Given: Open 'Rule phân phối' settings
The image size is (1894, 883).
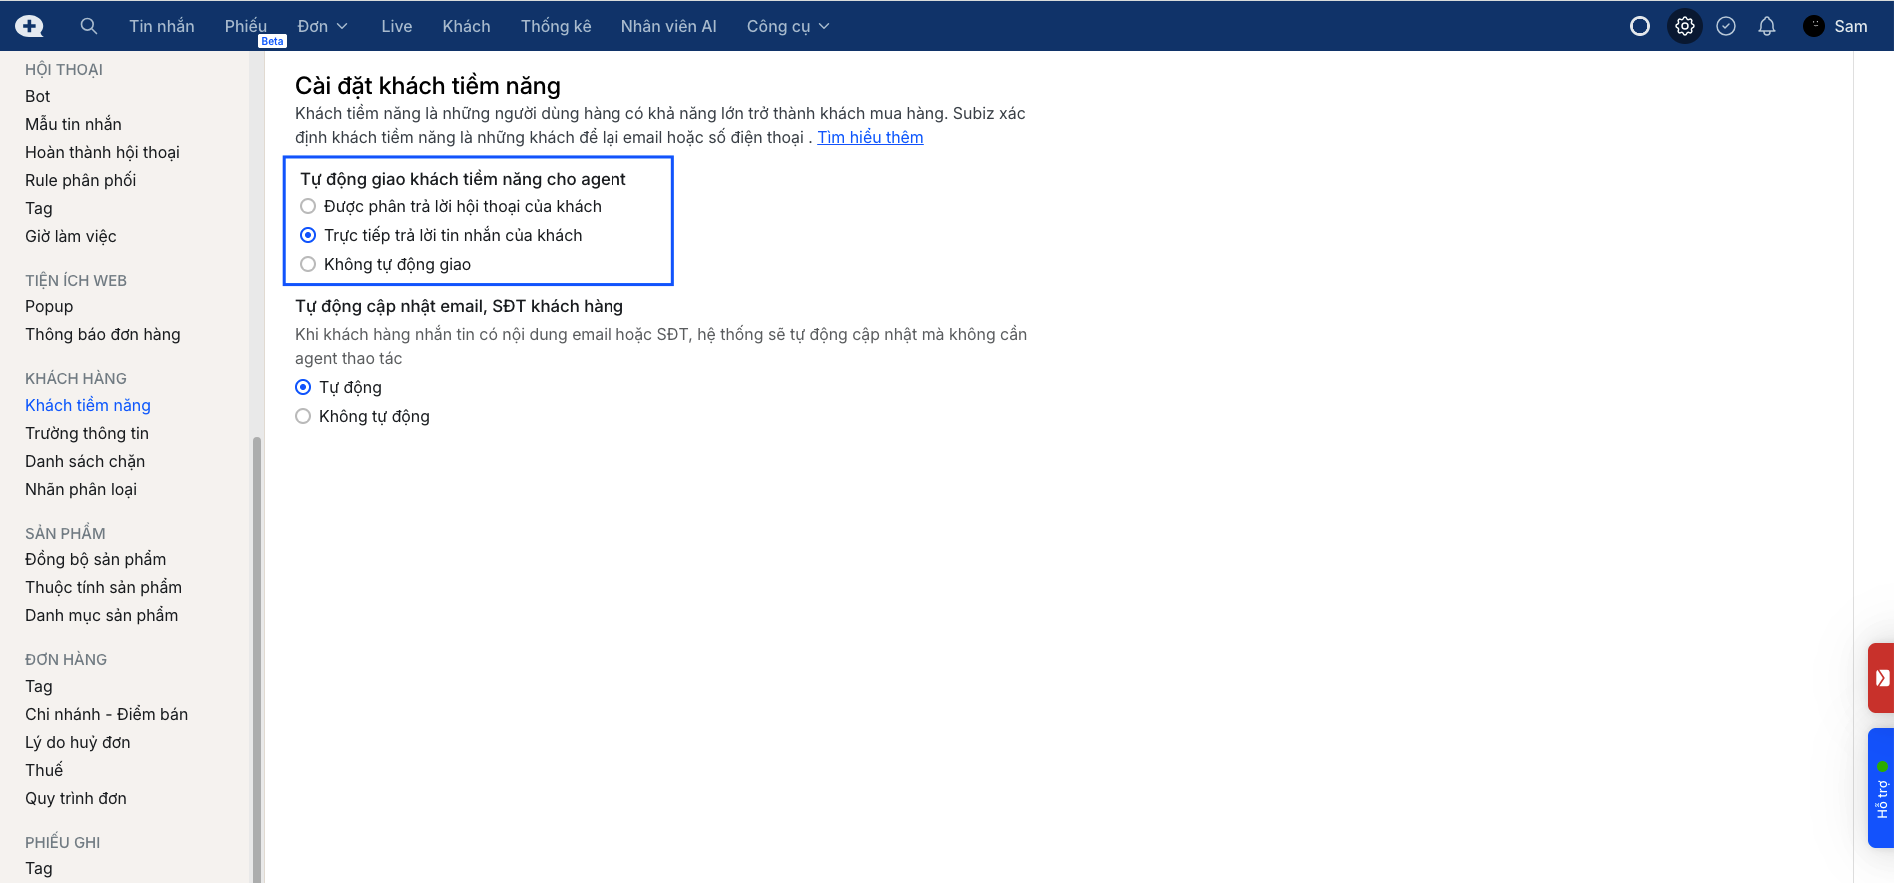Looking at the screenshot, I should click(x=80, y=180).
